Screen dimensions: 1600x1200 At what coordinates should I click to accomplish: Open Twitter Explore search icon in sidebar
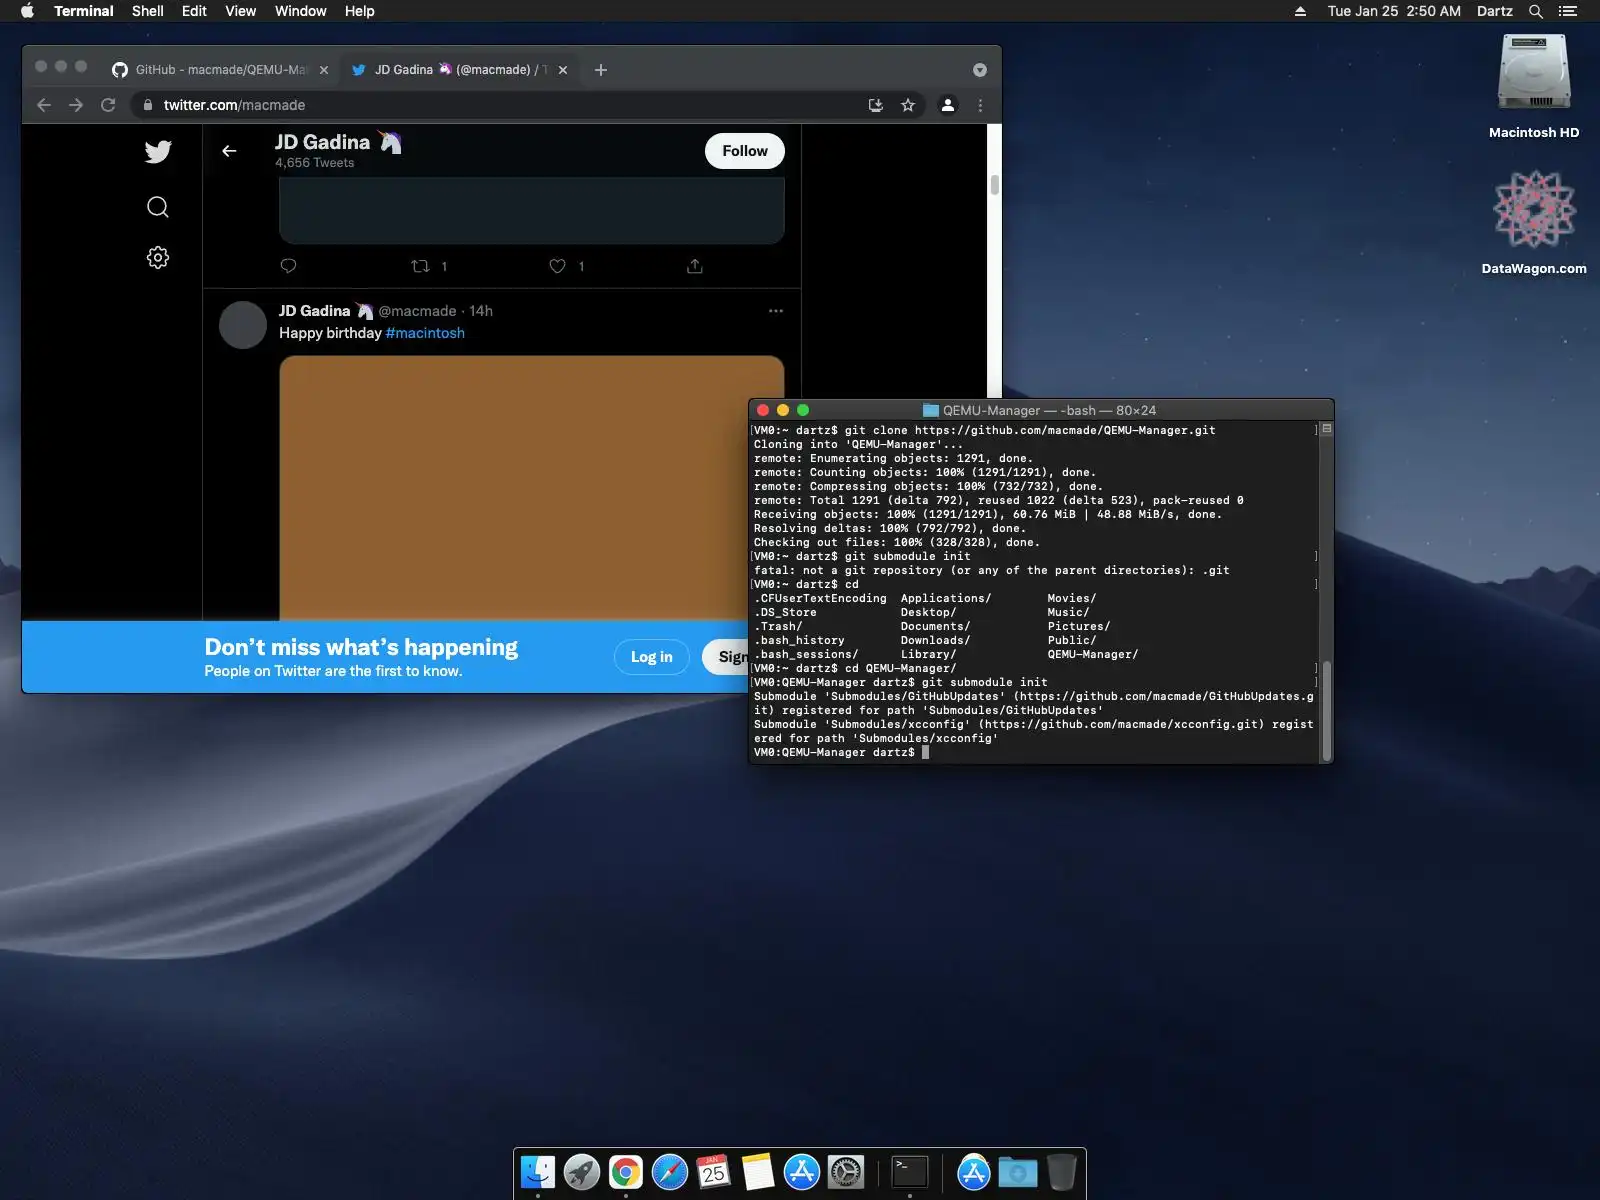pyautogui.click(x=158, y=207)
